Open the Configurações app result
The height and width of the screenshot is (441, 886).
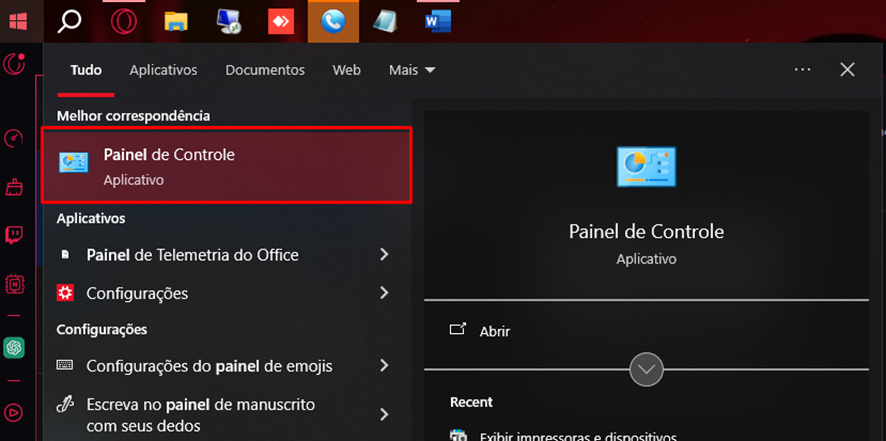pyautogui.click(x=137, y=293)
